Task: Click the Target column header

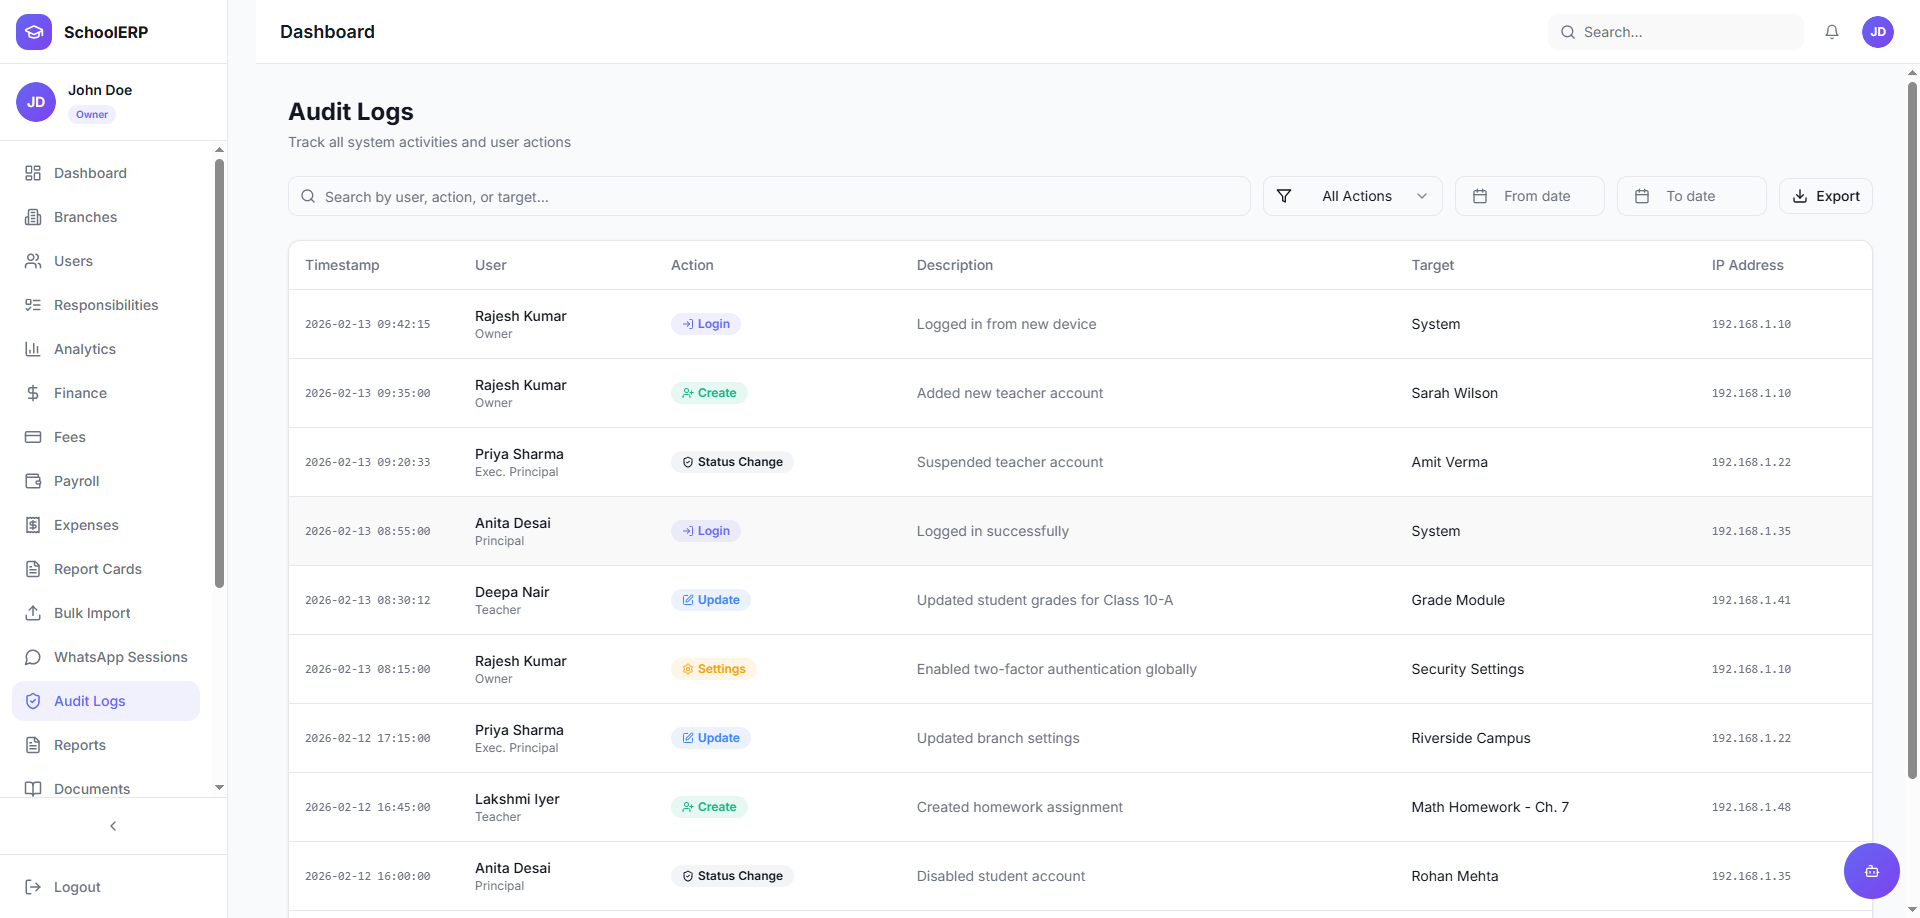Action: point(1432,265)
